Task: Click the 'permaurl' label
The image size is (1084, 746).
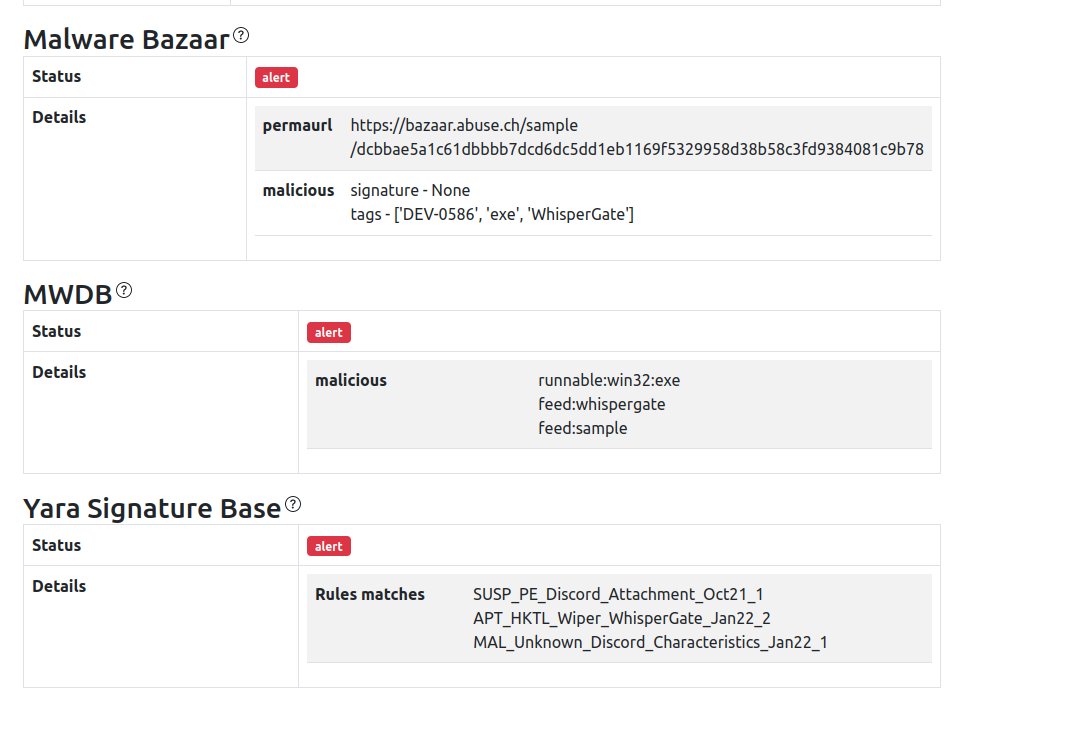Action: pyautogui.click(x=297, y=125)
